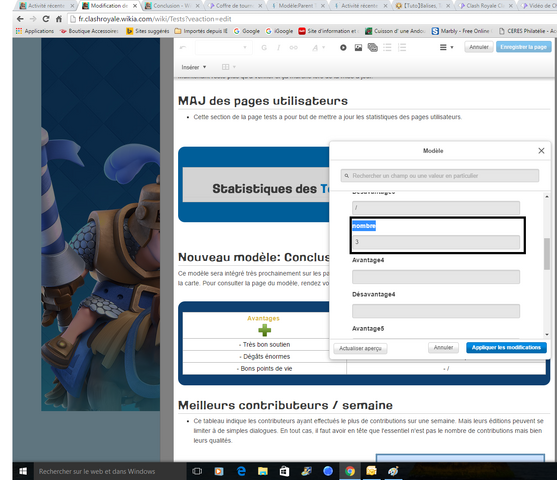Viewport: 557px width, 480px height.
Task: Insert a video via play icon
Action: click(343, 47)
